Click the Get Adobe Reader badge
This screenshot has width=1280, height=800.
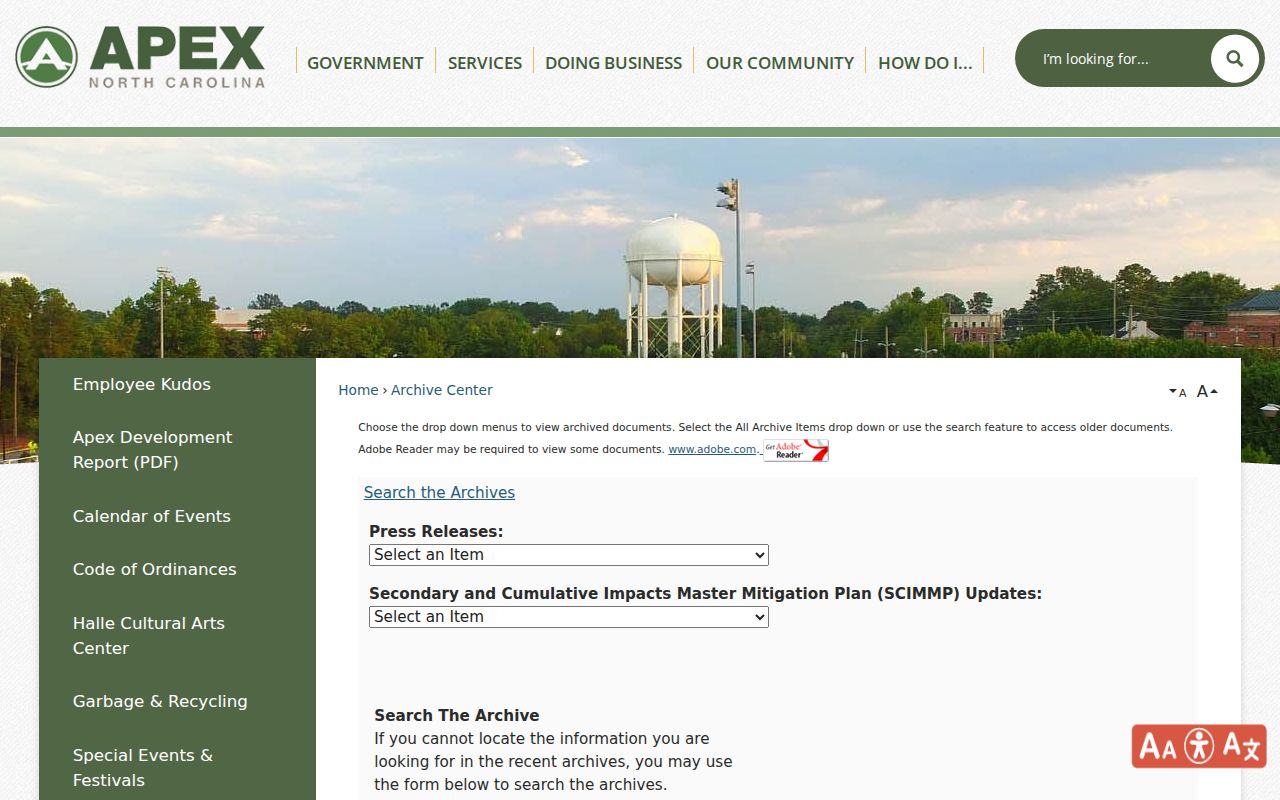[x=796, y=450]
